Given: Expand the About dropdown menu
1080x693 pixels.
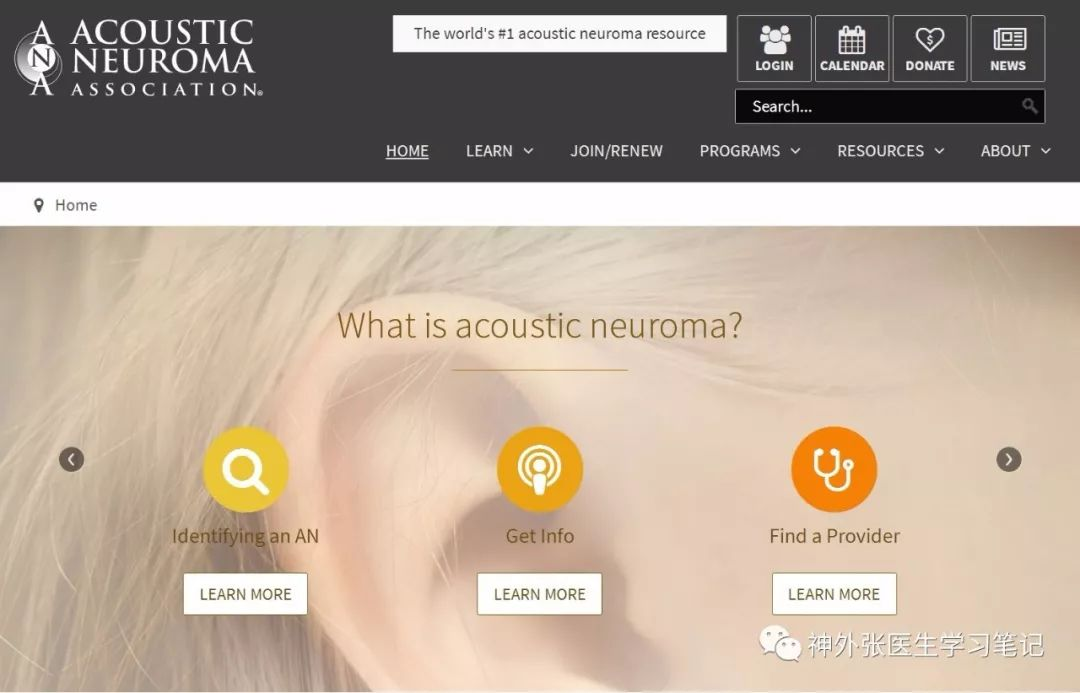Looking at the screenshot, I should [1016, 151].
